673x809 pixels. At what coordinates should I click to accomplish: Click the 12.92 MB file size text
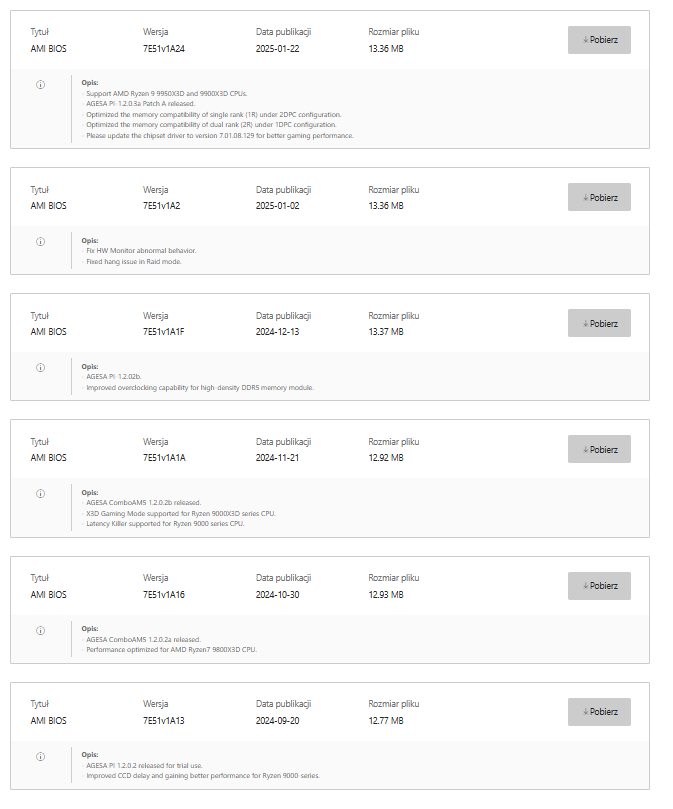tap(386, 458)
